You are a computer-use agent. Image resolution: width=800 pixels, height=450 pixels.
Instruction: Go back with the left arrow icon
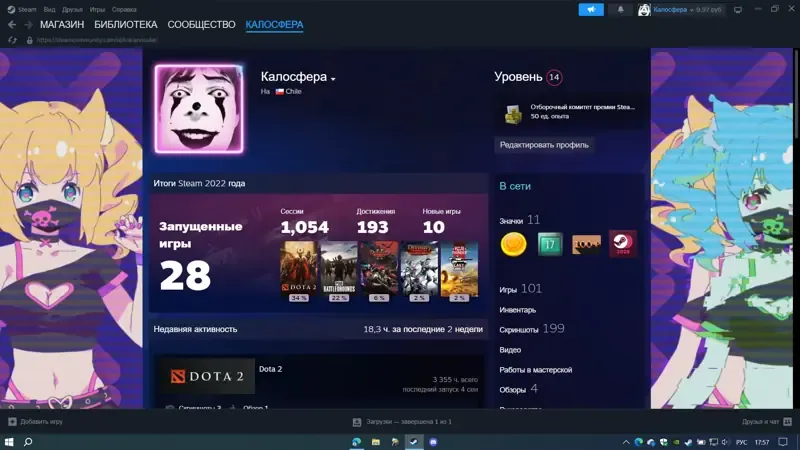(x=12, y=24)
